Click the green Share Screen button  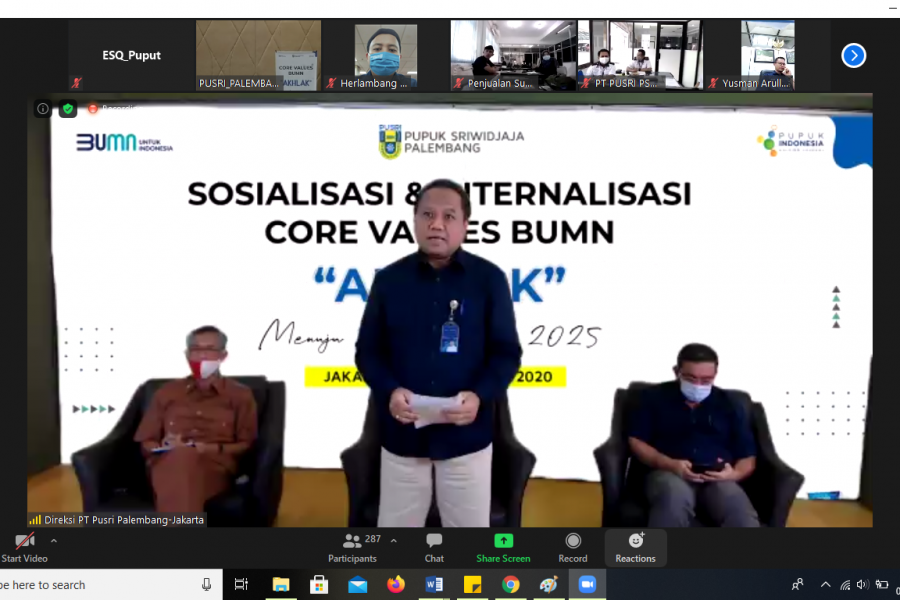click(x=503, y=546)
